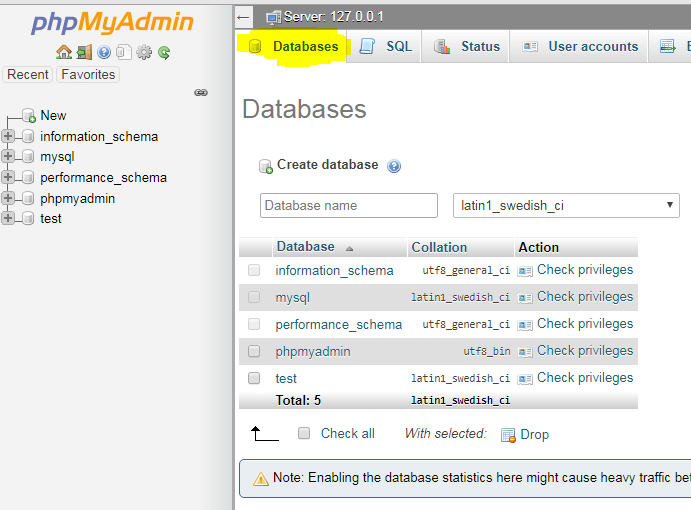Viewport: 691px width, 510px height.
Task: Click the Drop link for selected databases
Action: [535, 434]
